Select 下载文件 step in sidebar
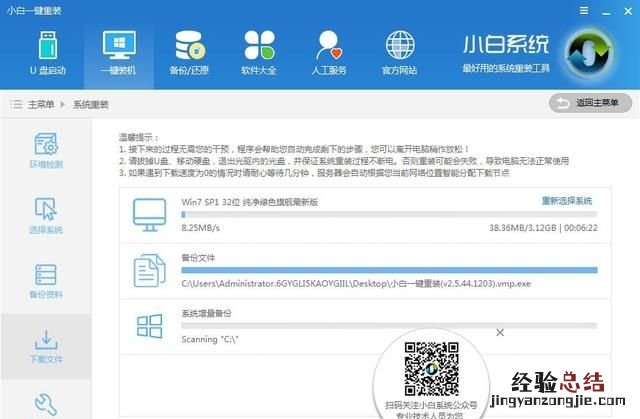The image size is (640, 419). [46, 346]
